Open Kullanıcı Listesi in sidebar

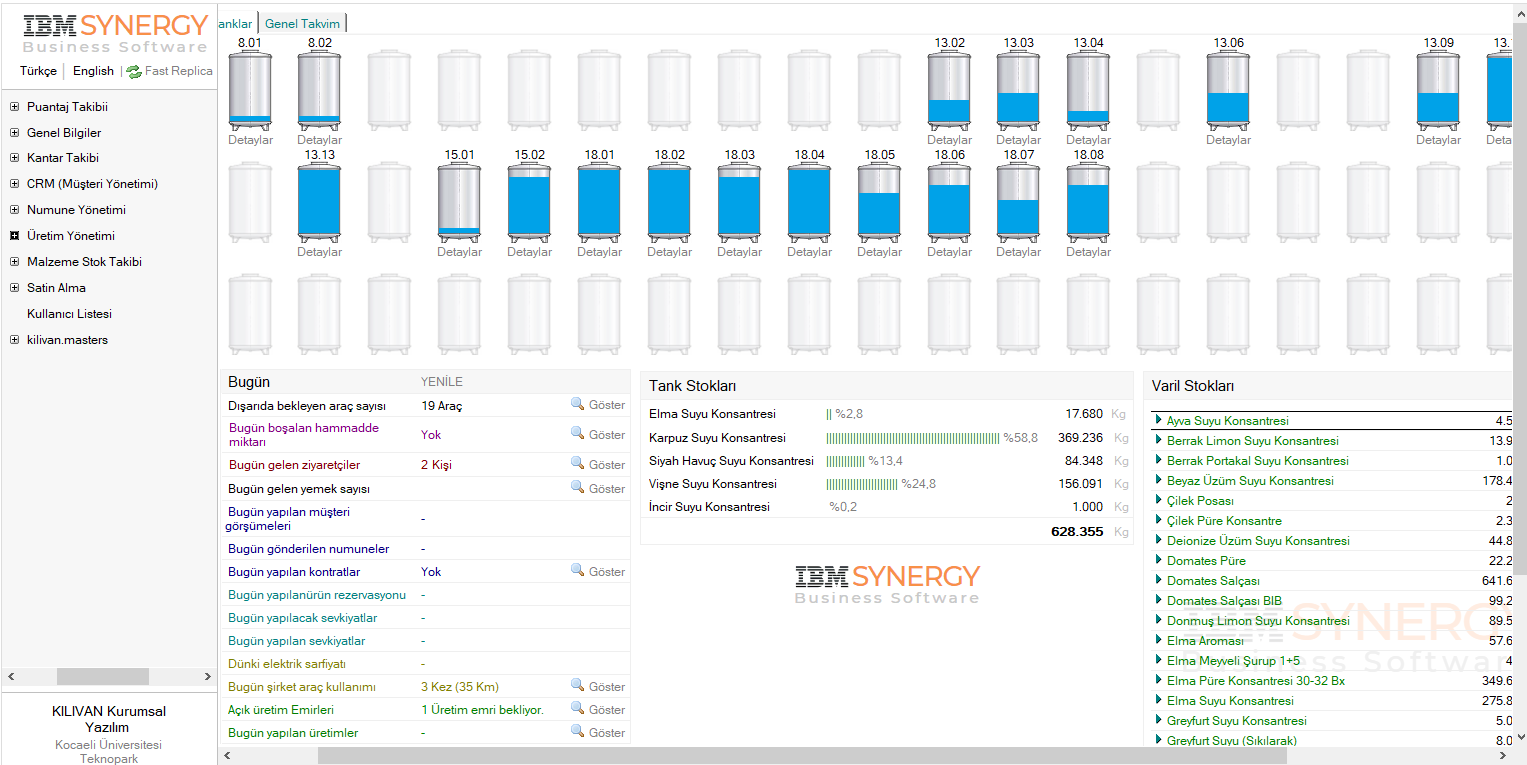69,314
